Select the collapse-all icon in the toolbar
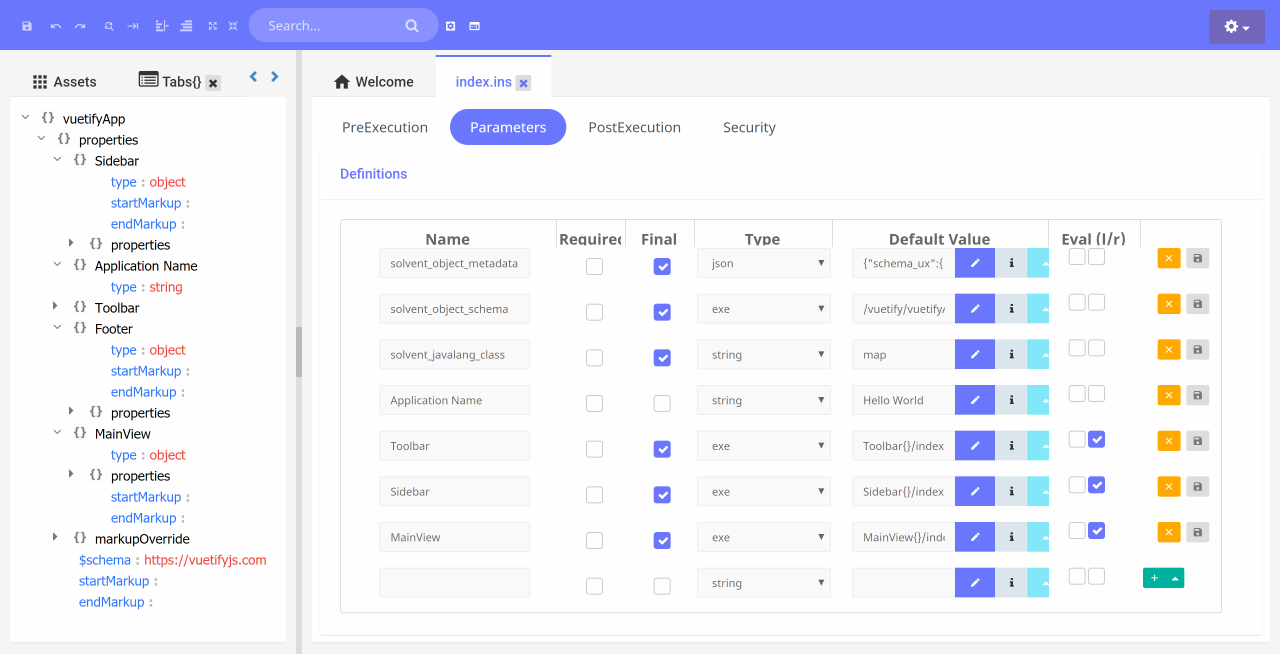Screen dimensions: 1280x654 pyautogui.click(x=232, y=25)
